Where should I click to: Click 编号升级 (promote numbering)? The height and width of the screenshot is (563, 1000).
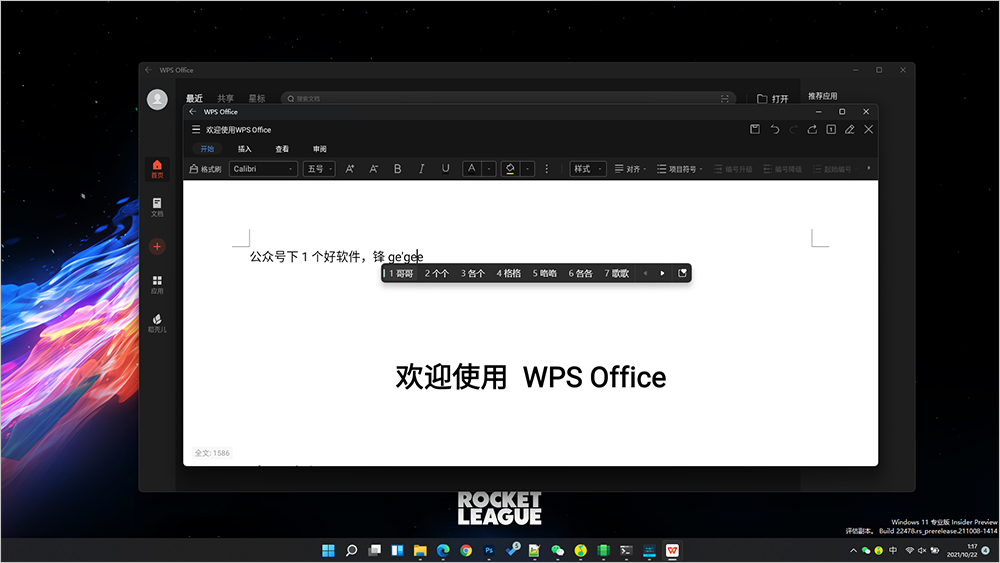tap(733, 169)
